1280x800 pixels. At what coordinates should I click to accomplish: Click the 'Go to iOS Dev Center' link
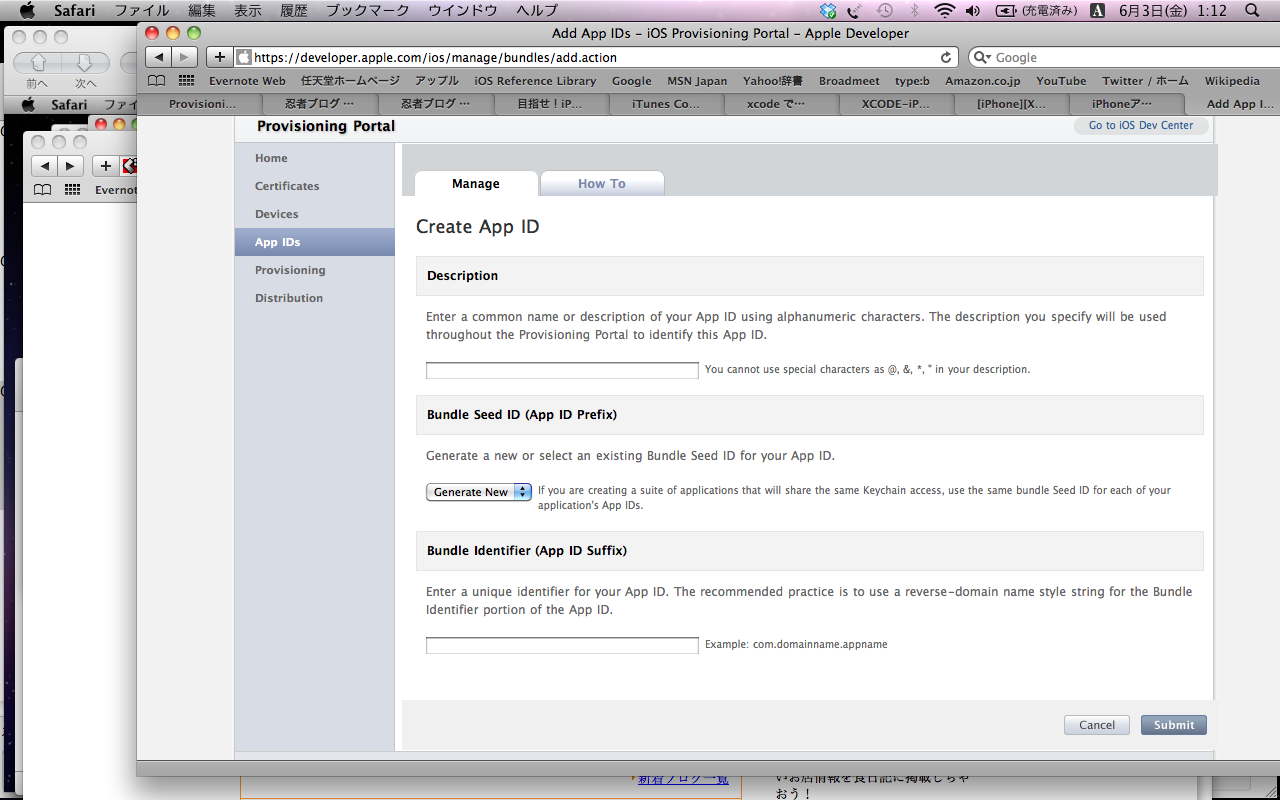(1141, 126)
